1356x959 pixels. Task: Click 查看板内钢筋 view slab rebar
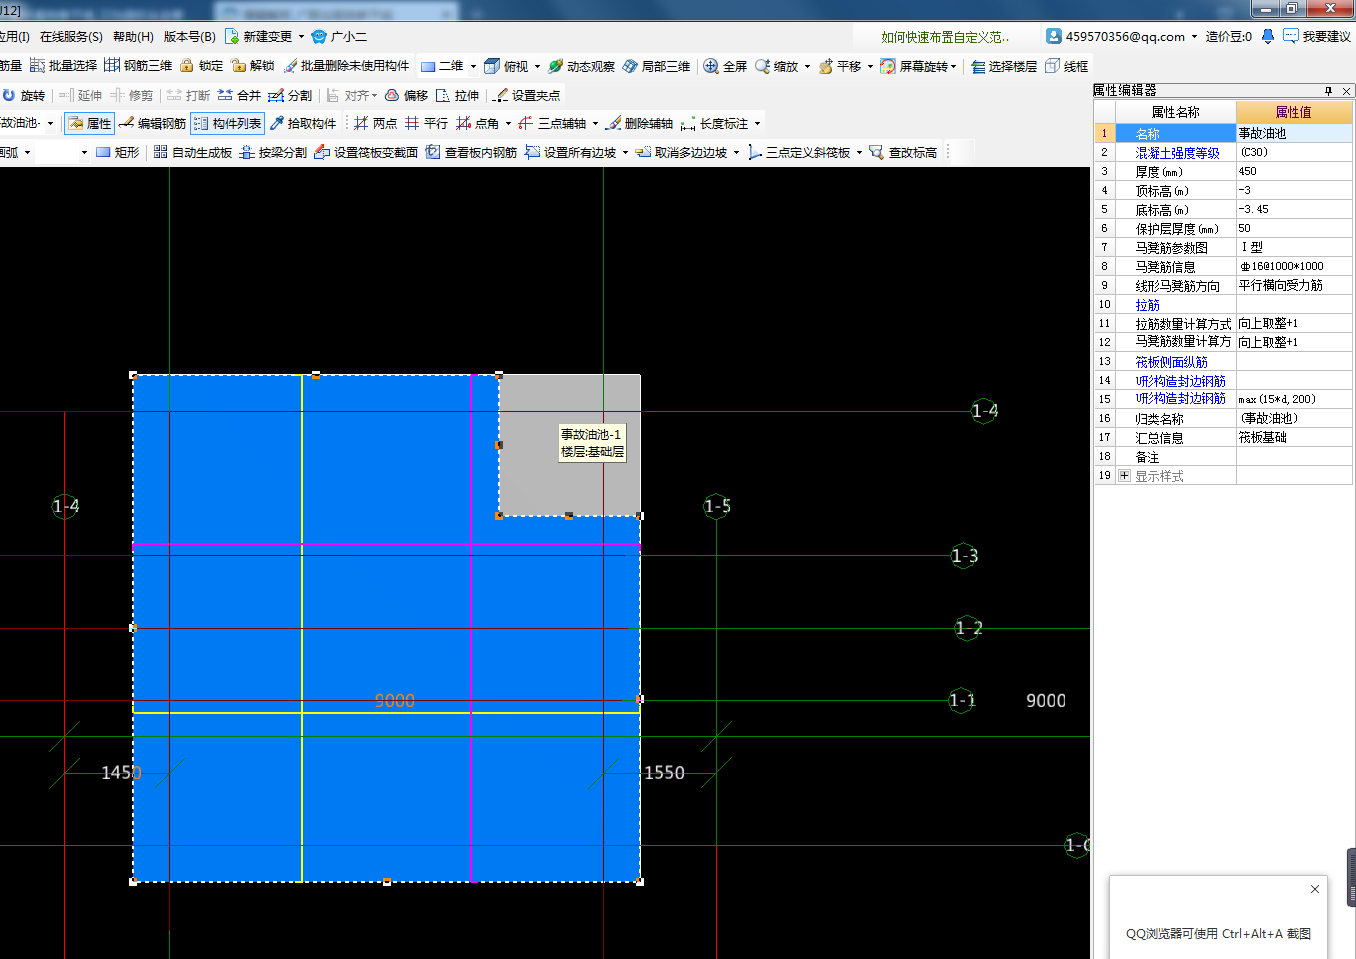[471, 153]
